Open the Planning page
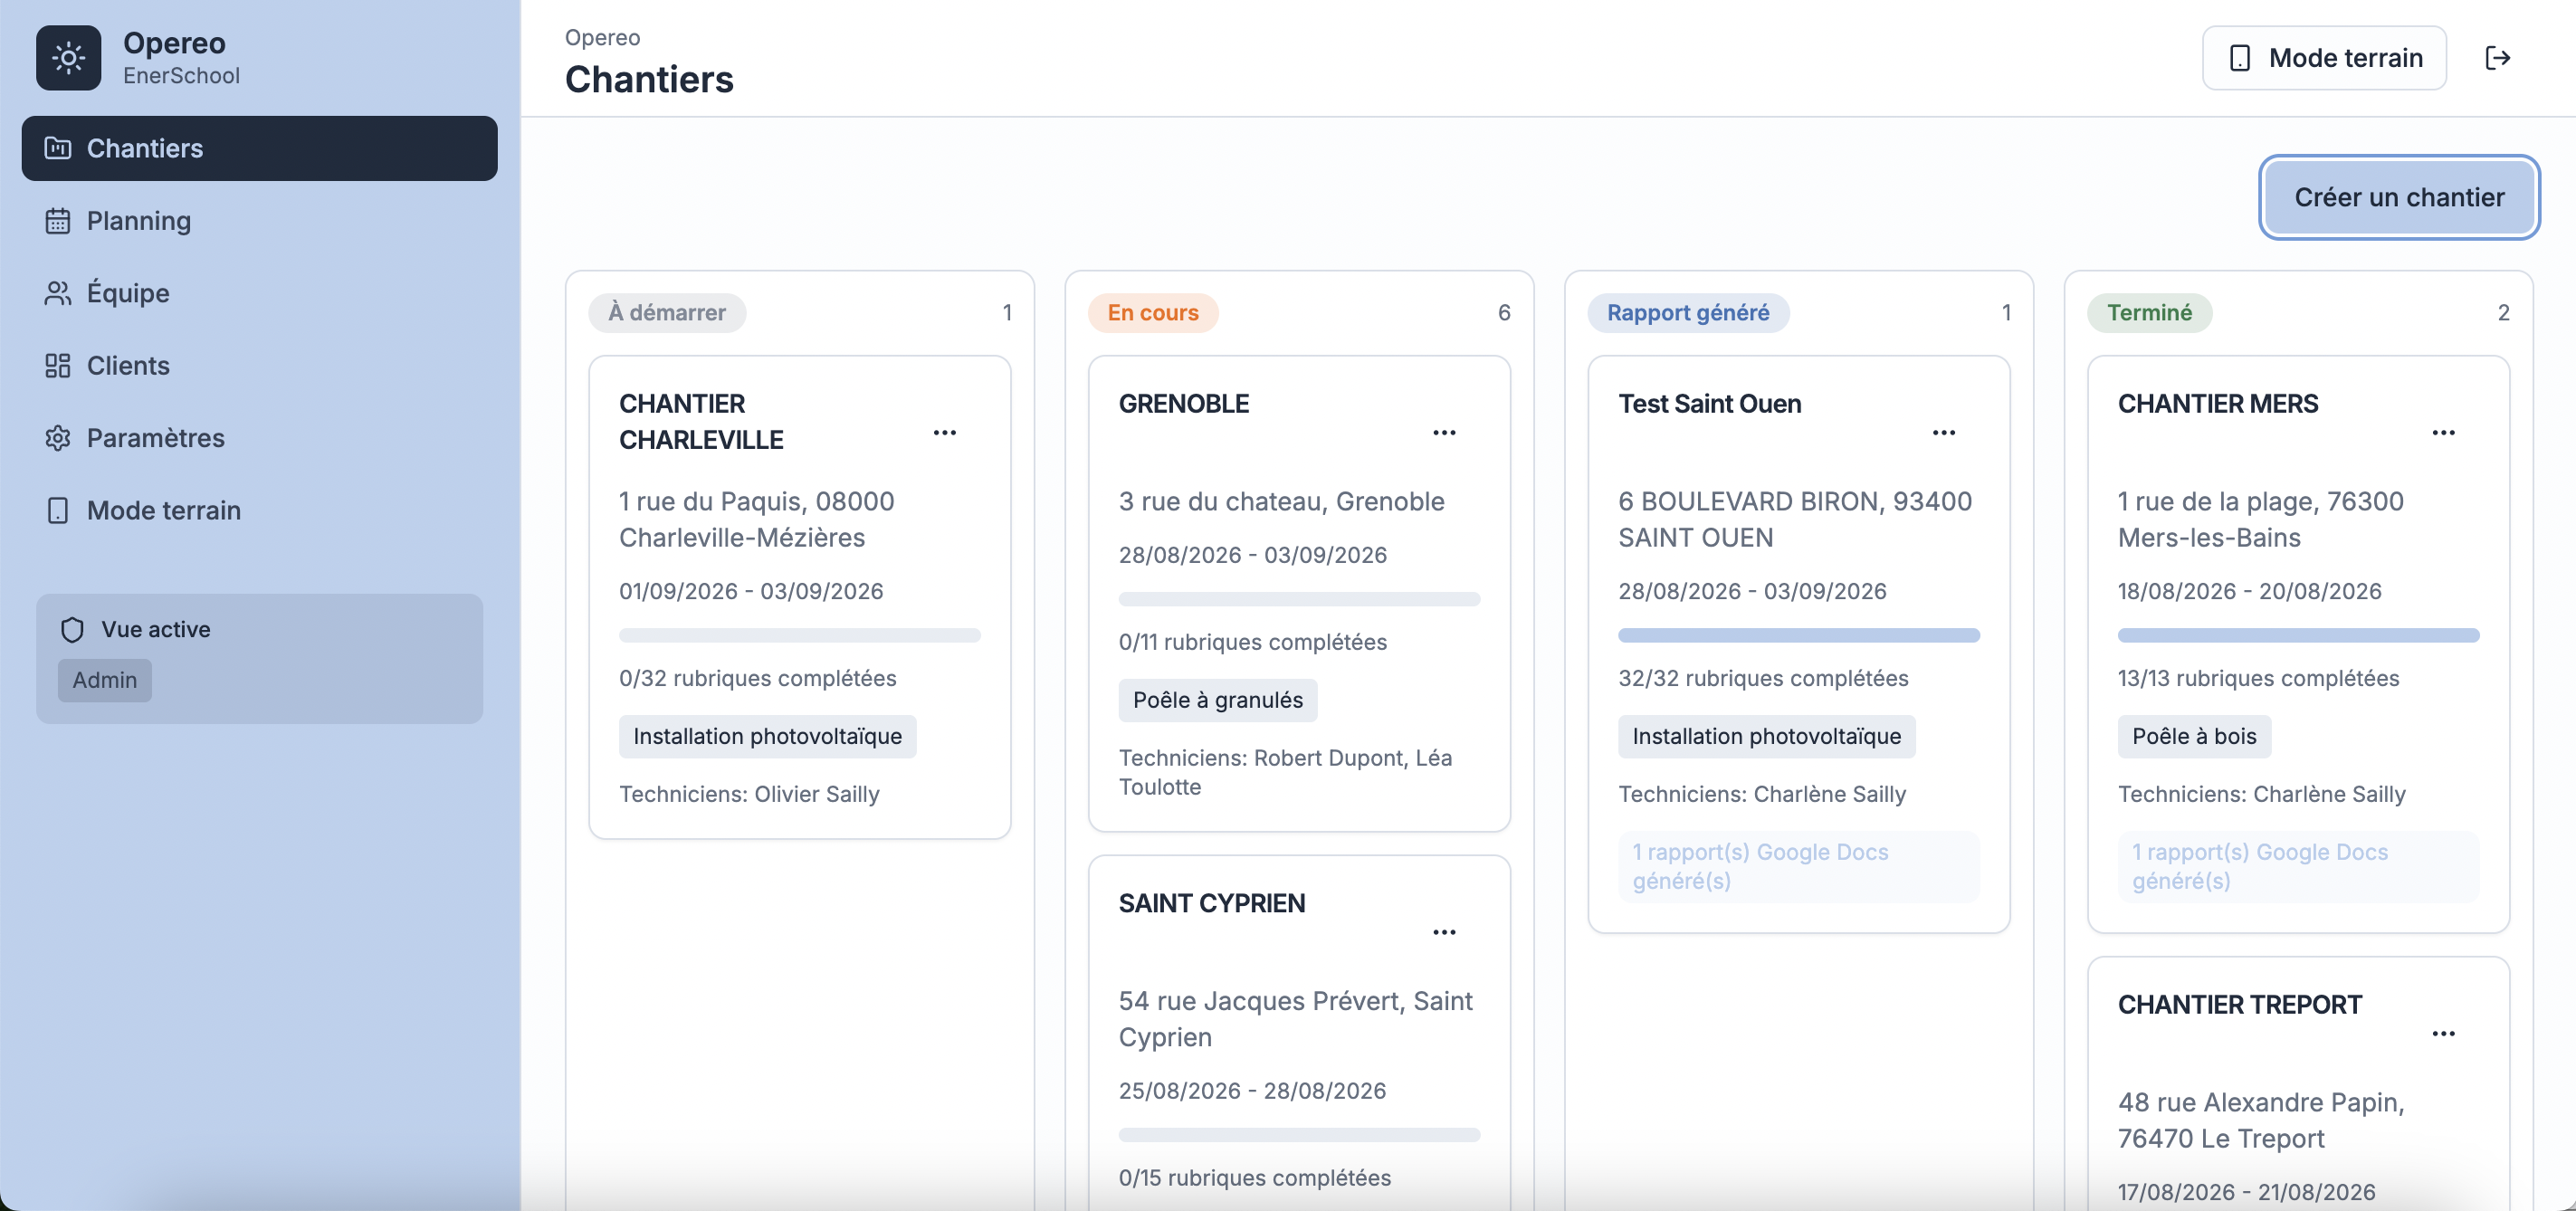Viewport: 2576px width, 1211px height. [259, 221]
